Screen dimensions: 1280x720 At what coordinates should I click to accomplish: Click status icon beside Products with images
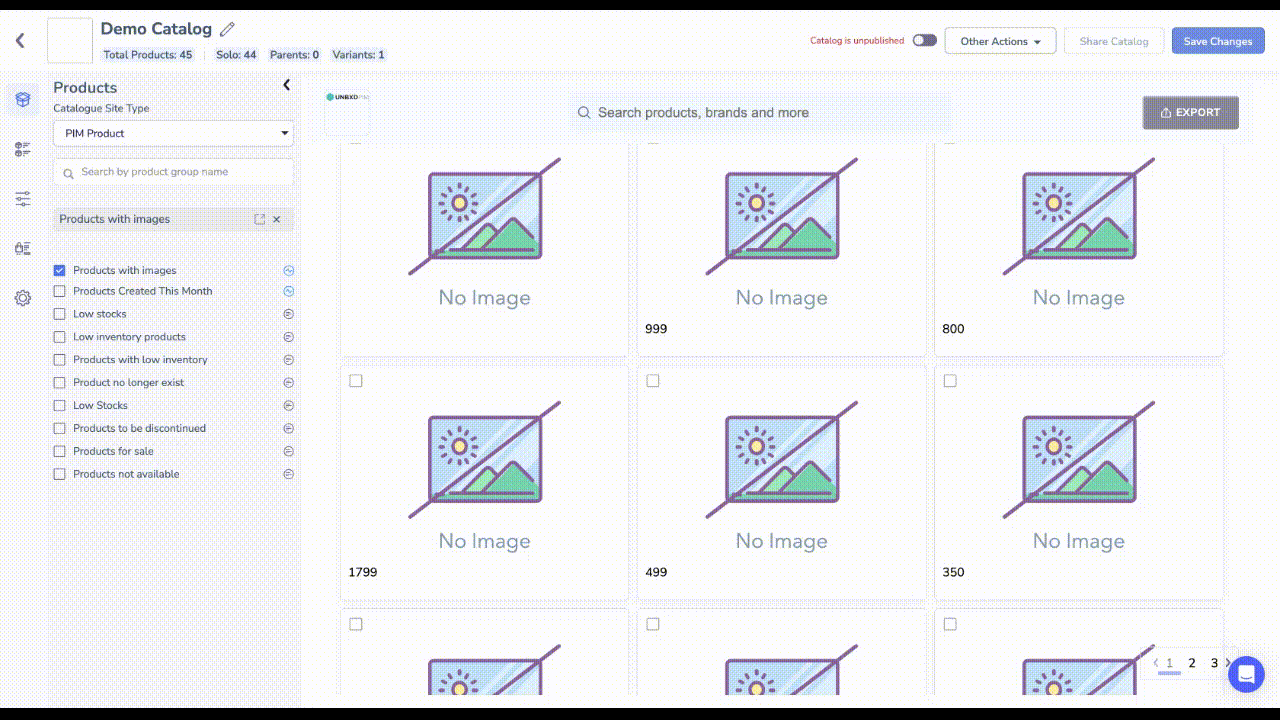tap(288, 270)
